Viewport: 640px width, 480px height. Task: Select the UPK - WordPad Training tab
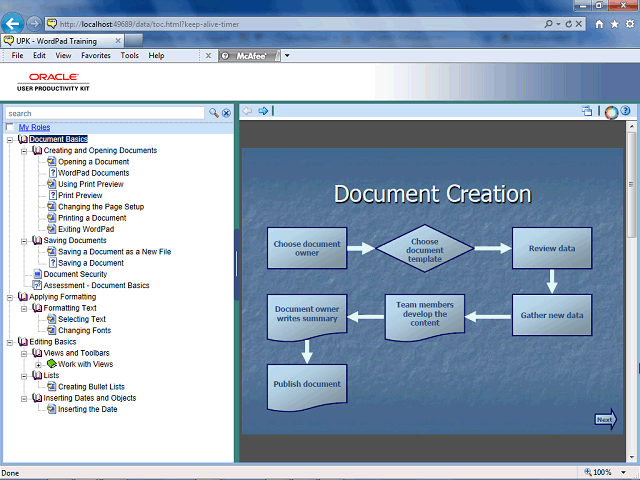point(62,41)
